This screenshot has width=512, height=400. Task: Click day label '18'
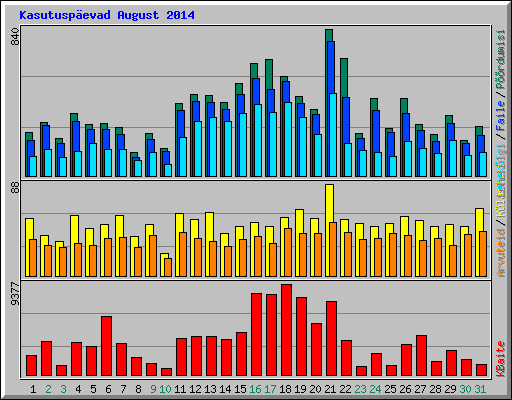285,389
